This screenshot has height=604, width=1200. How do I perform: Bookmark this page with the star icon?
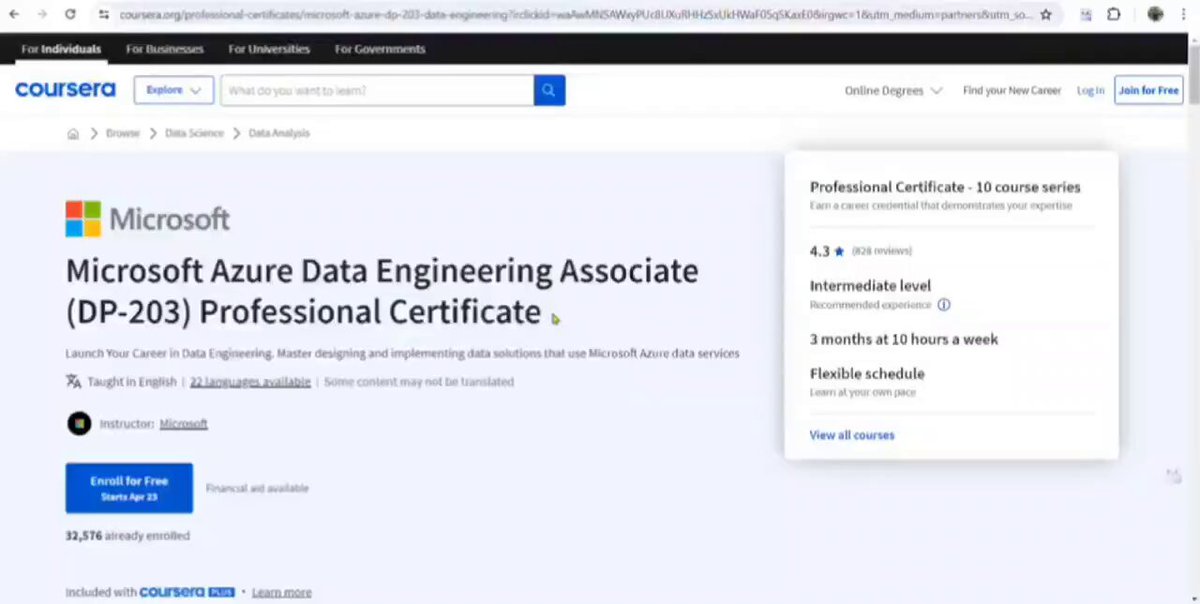(1046, 15)
